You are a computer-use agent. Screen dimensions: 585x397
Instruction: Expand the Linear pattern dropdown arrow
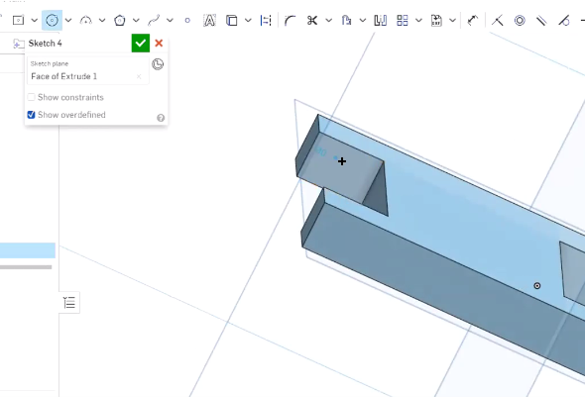tap(419, 20)
